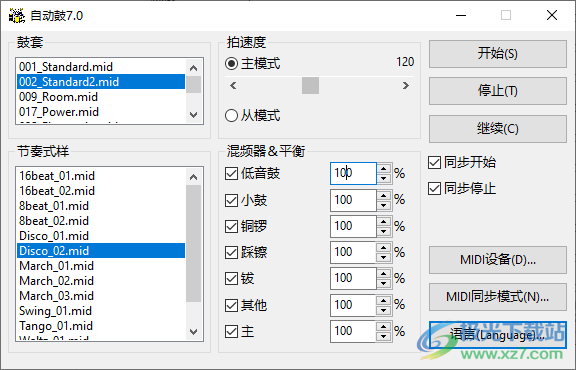Increase 小鼓 volume with up spinner

click(384, 195)
